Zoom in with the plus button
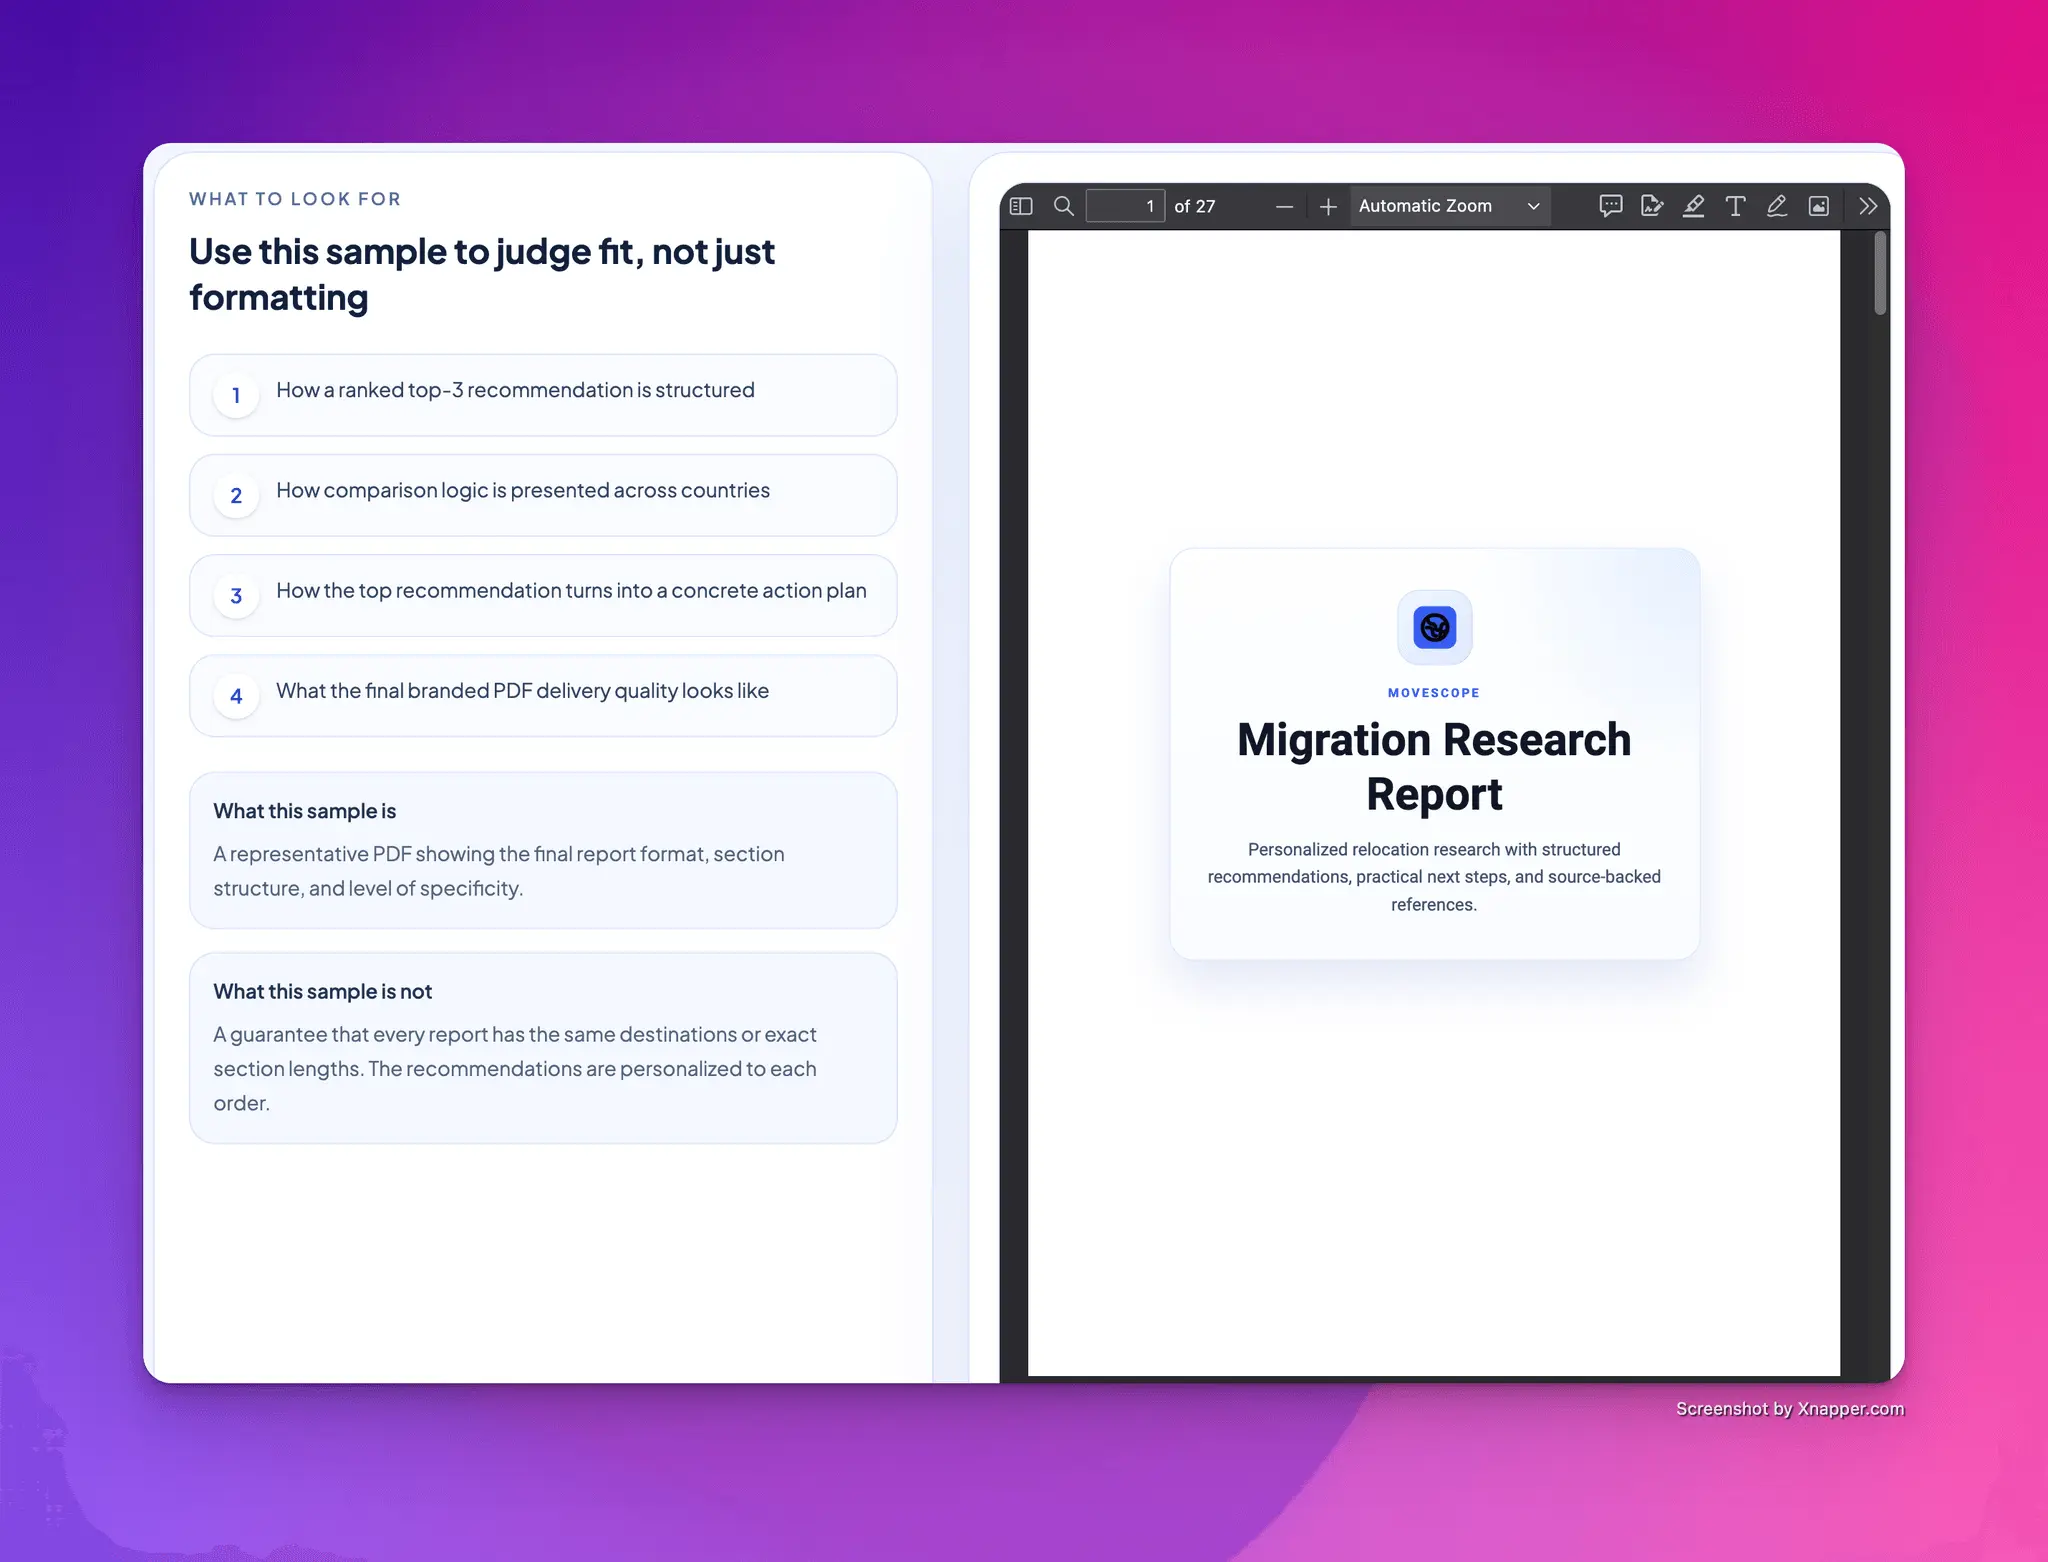The image size is (2048, 1562). [1328, 206]
